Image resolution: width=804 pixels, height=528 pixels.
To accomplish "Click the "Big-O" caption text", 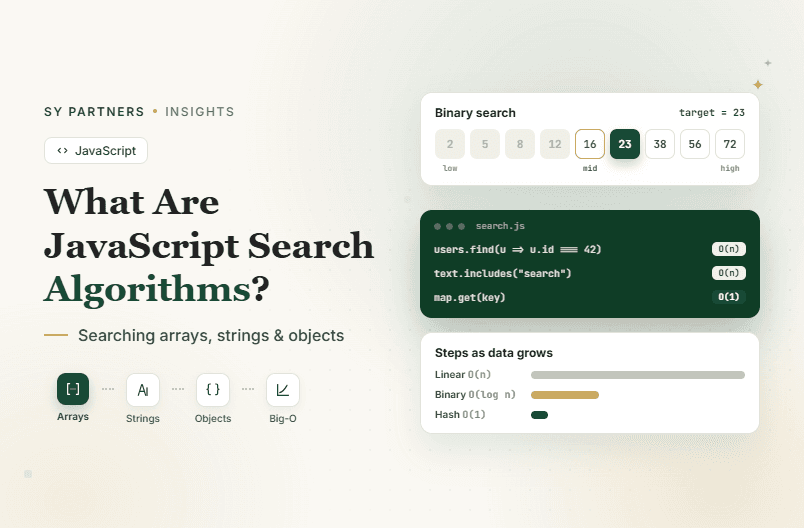I will 283,418.
